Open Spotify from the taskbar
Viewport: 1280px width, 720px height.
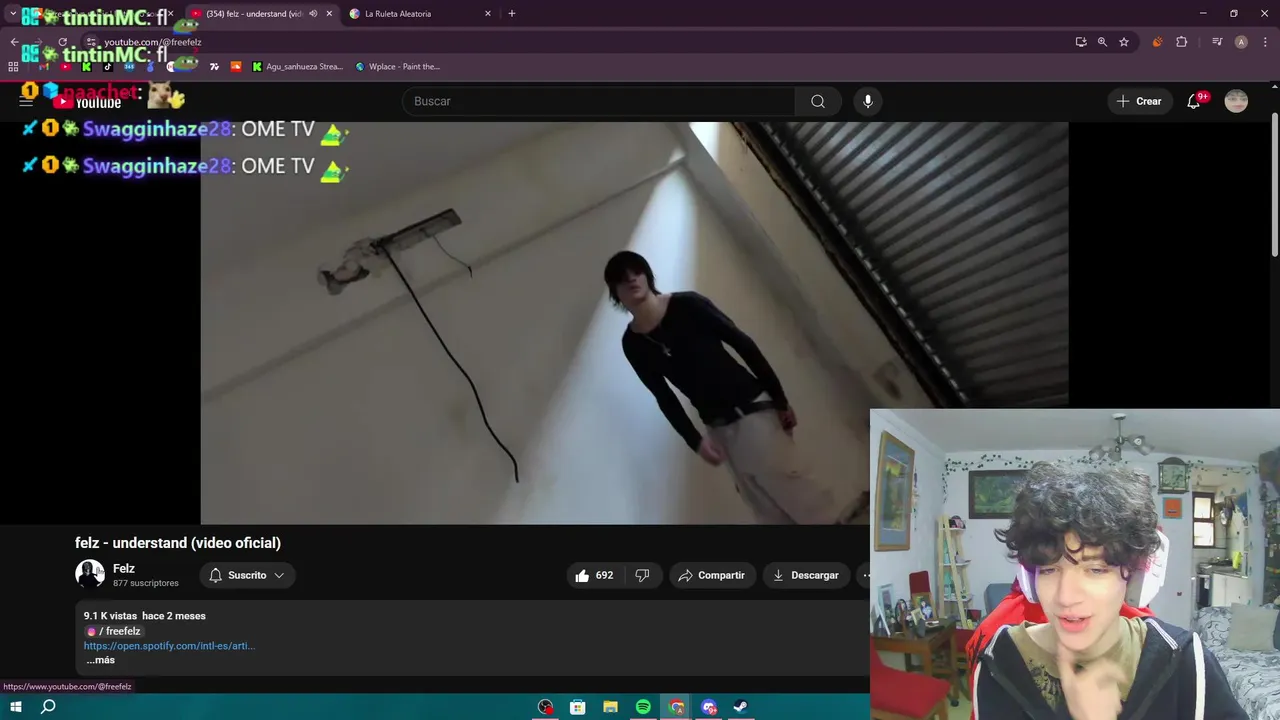(x=643, y=707)
